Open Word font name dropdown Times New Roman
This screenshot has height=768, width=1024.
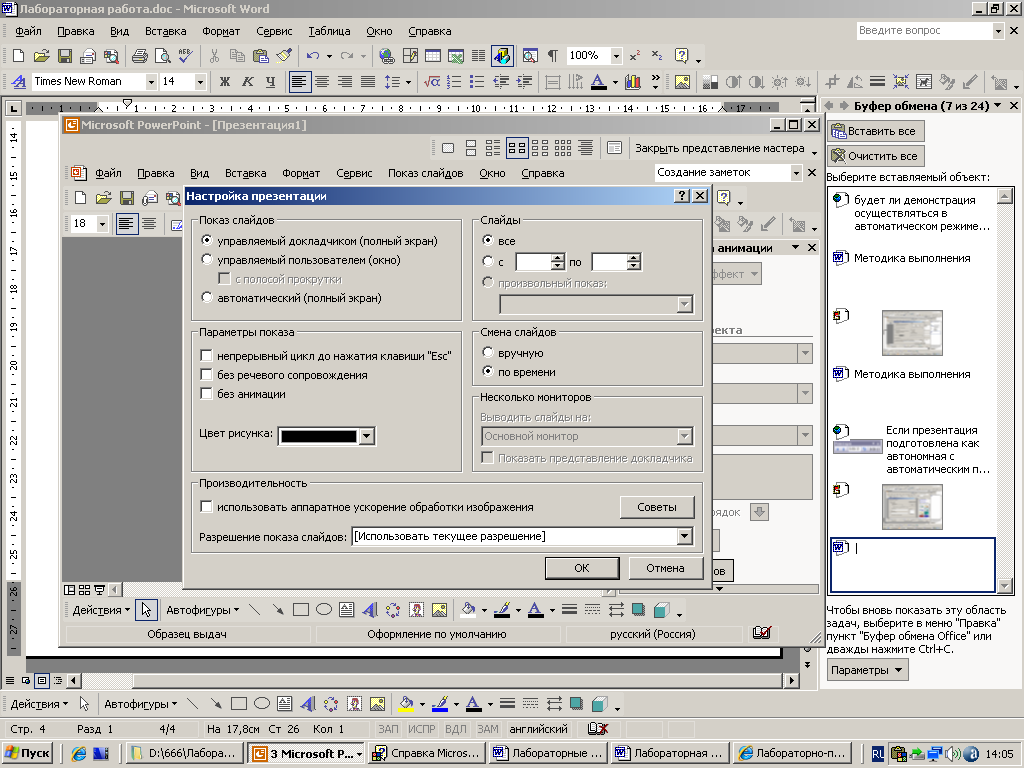[x=151, y=82]
